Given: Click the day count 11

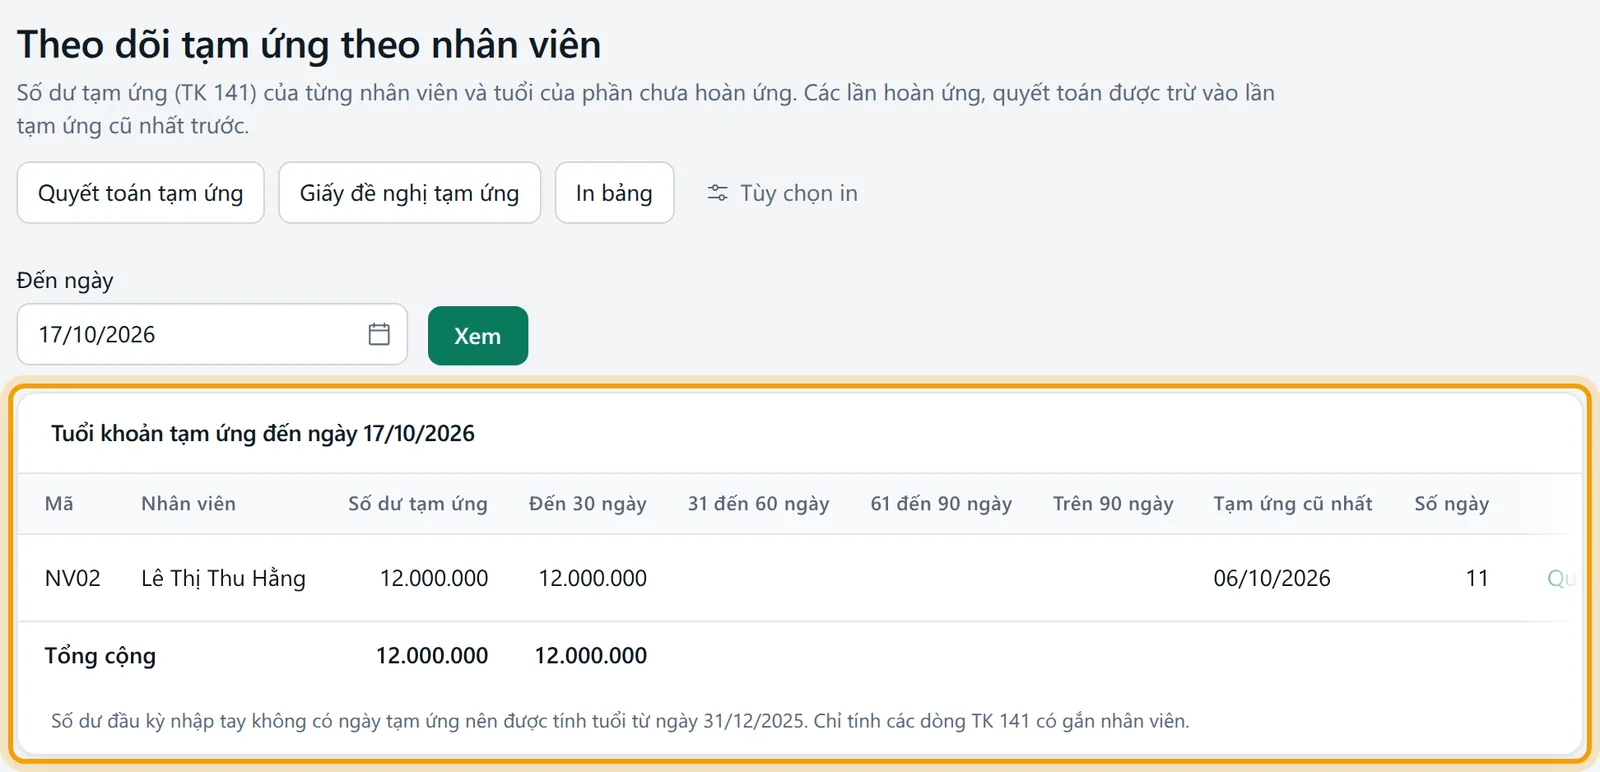Looking at the screenshot, I should coord(1477,578).
